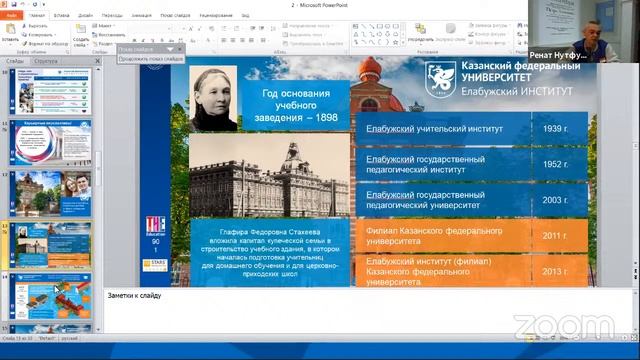This screenshot has width=640, height=360.
Task: Toggle the numbered list button
Action: (x=237, y=29)
